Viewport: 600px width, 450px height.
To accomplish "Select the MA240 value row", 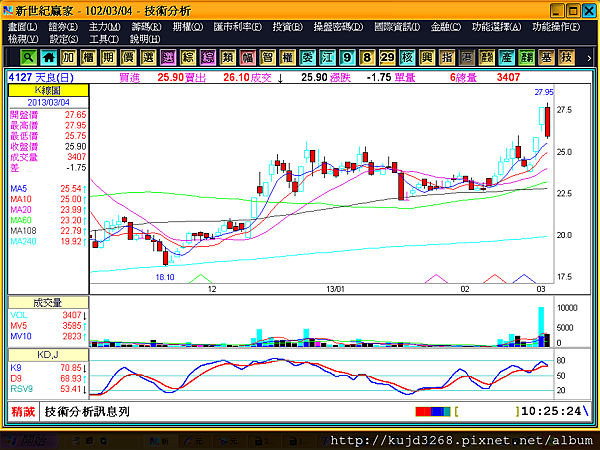I will (48, 241).
